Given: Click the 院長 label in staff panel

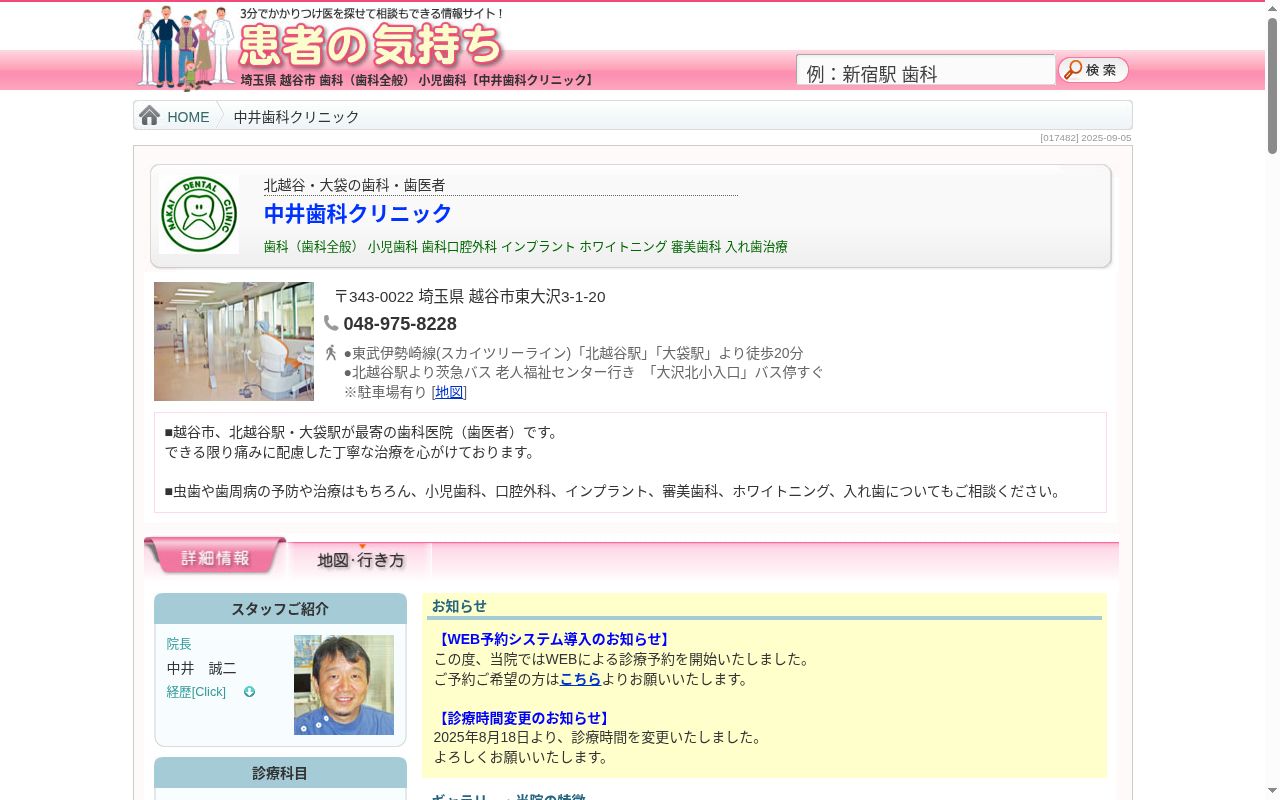Looking at the screenshot, I should tap(179, 644).
